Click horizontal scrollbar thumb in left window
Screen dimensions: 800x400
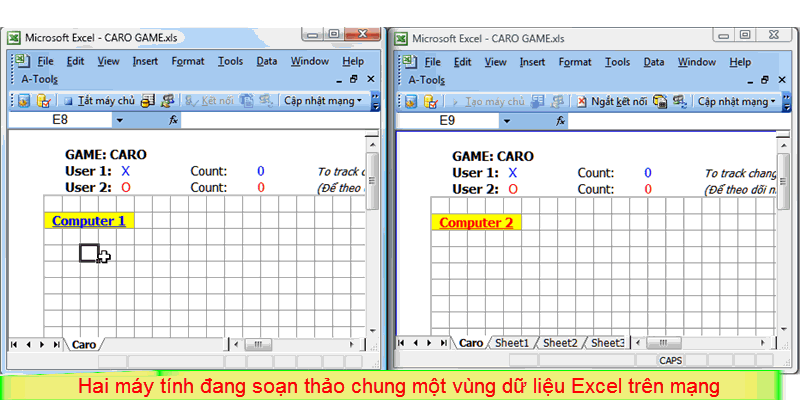pos(256,344)
